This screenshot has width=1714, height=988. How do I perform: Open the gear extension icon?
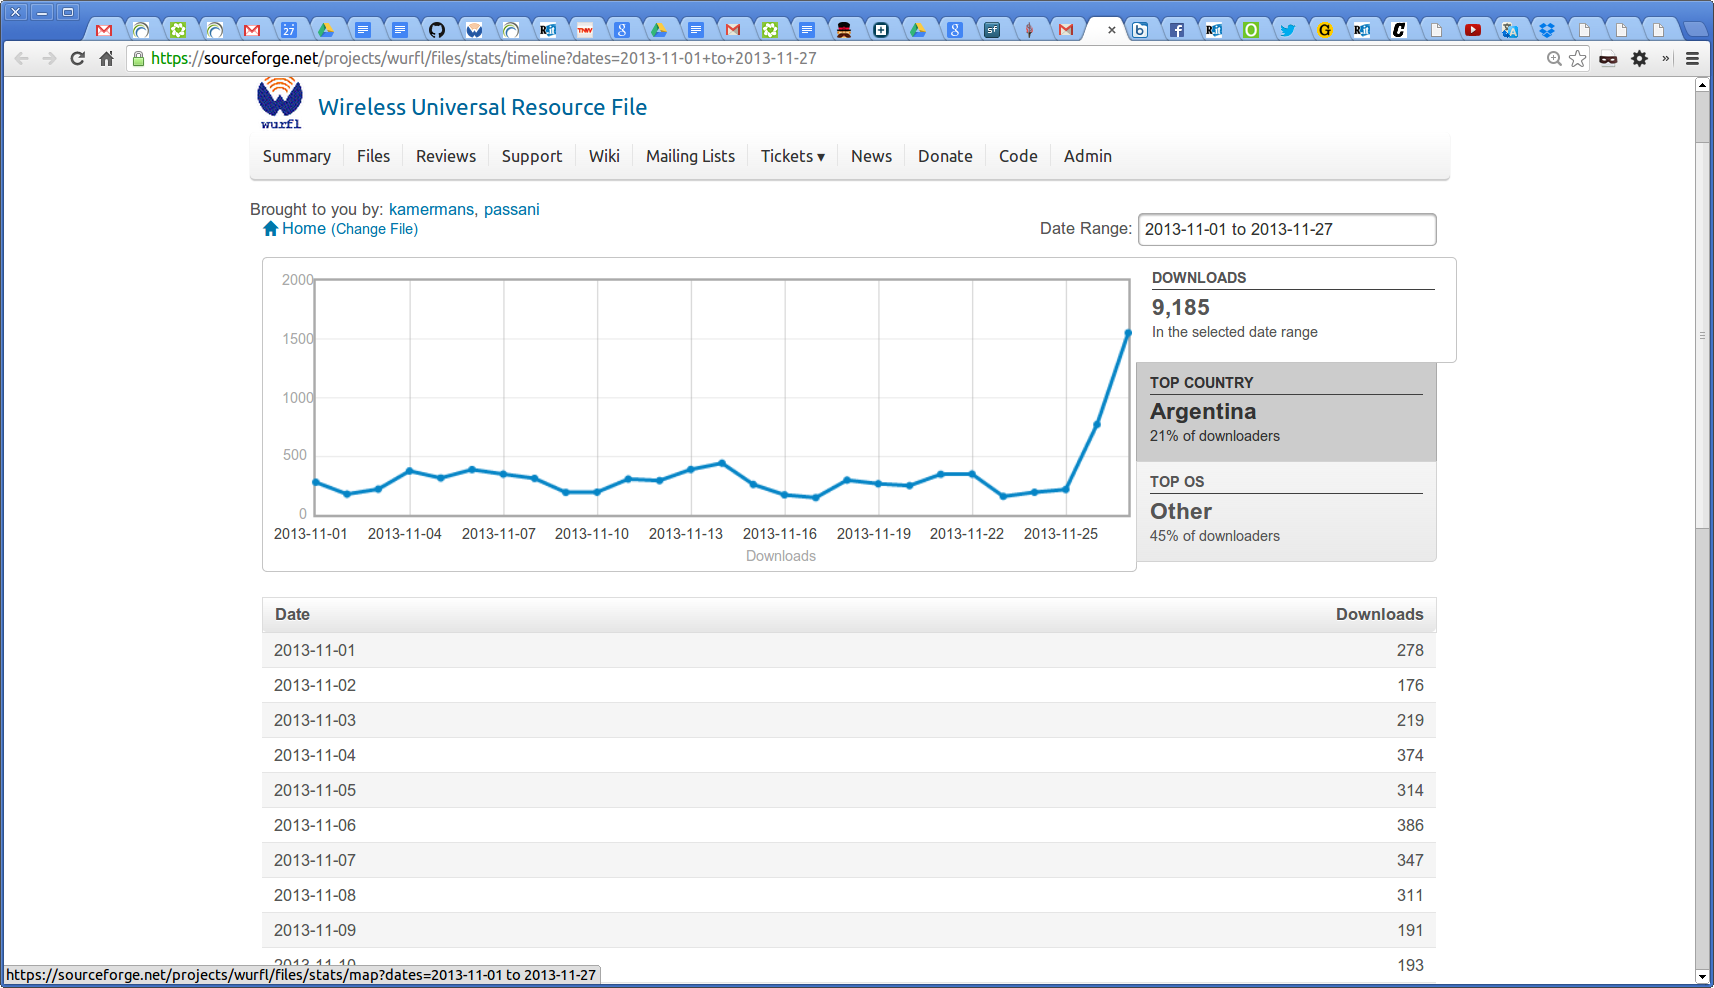click(x=1639, y=59)
